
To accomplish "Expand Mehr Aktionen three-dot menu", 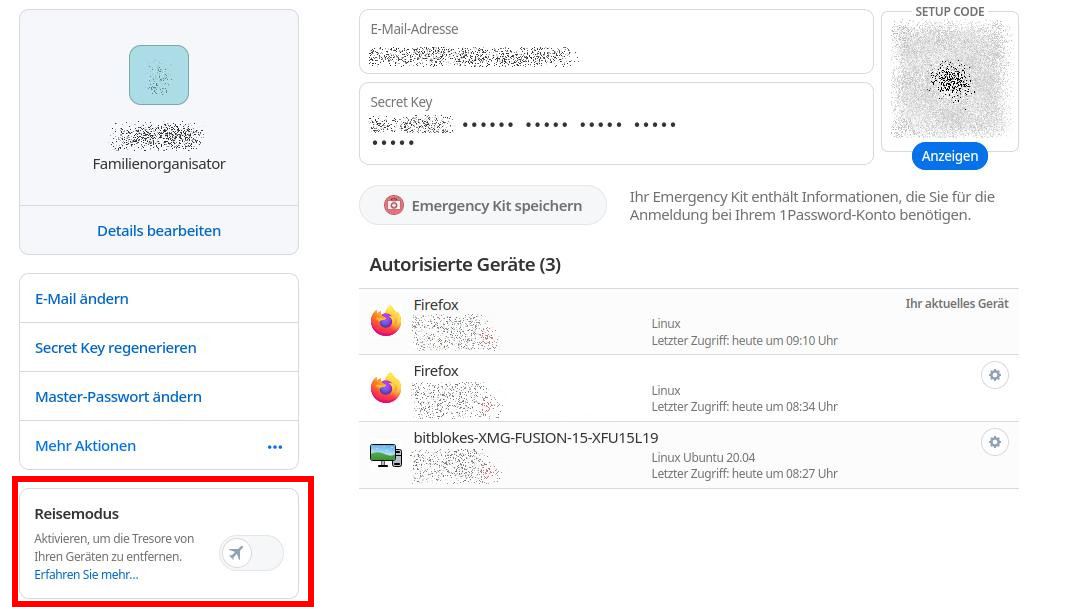I will pos(275,447).
